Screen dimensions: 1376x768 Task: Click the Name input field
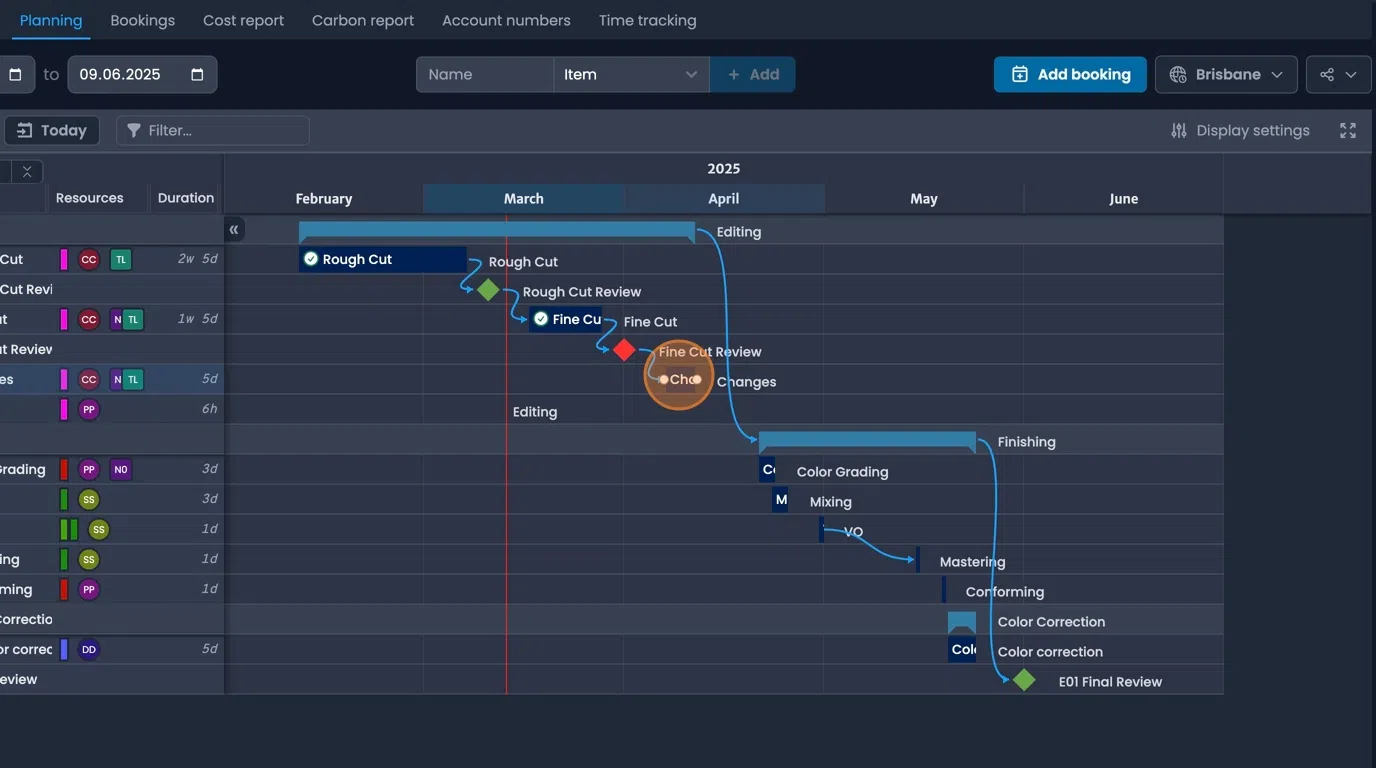(x=484, y=74)
